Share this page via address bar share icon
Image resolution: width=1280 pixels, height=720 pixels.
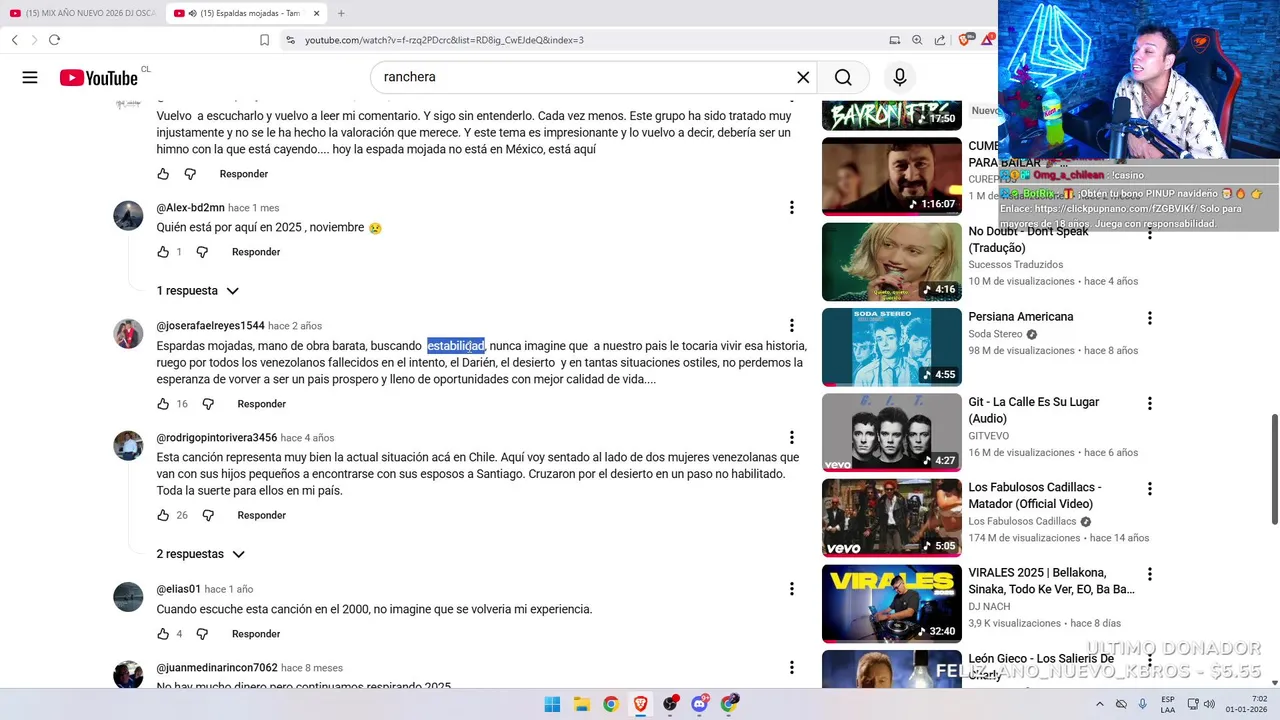coord(940,40)
